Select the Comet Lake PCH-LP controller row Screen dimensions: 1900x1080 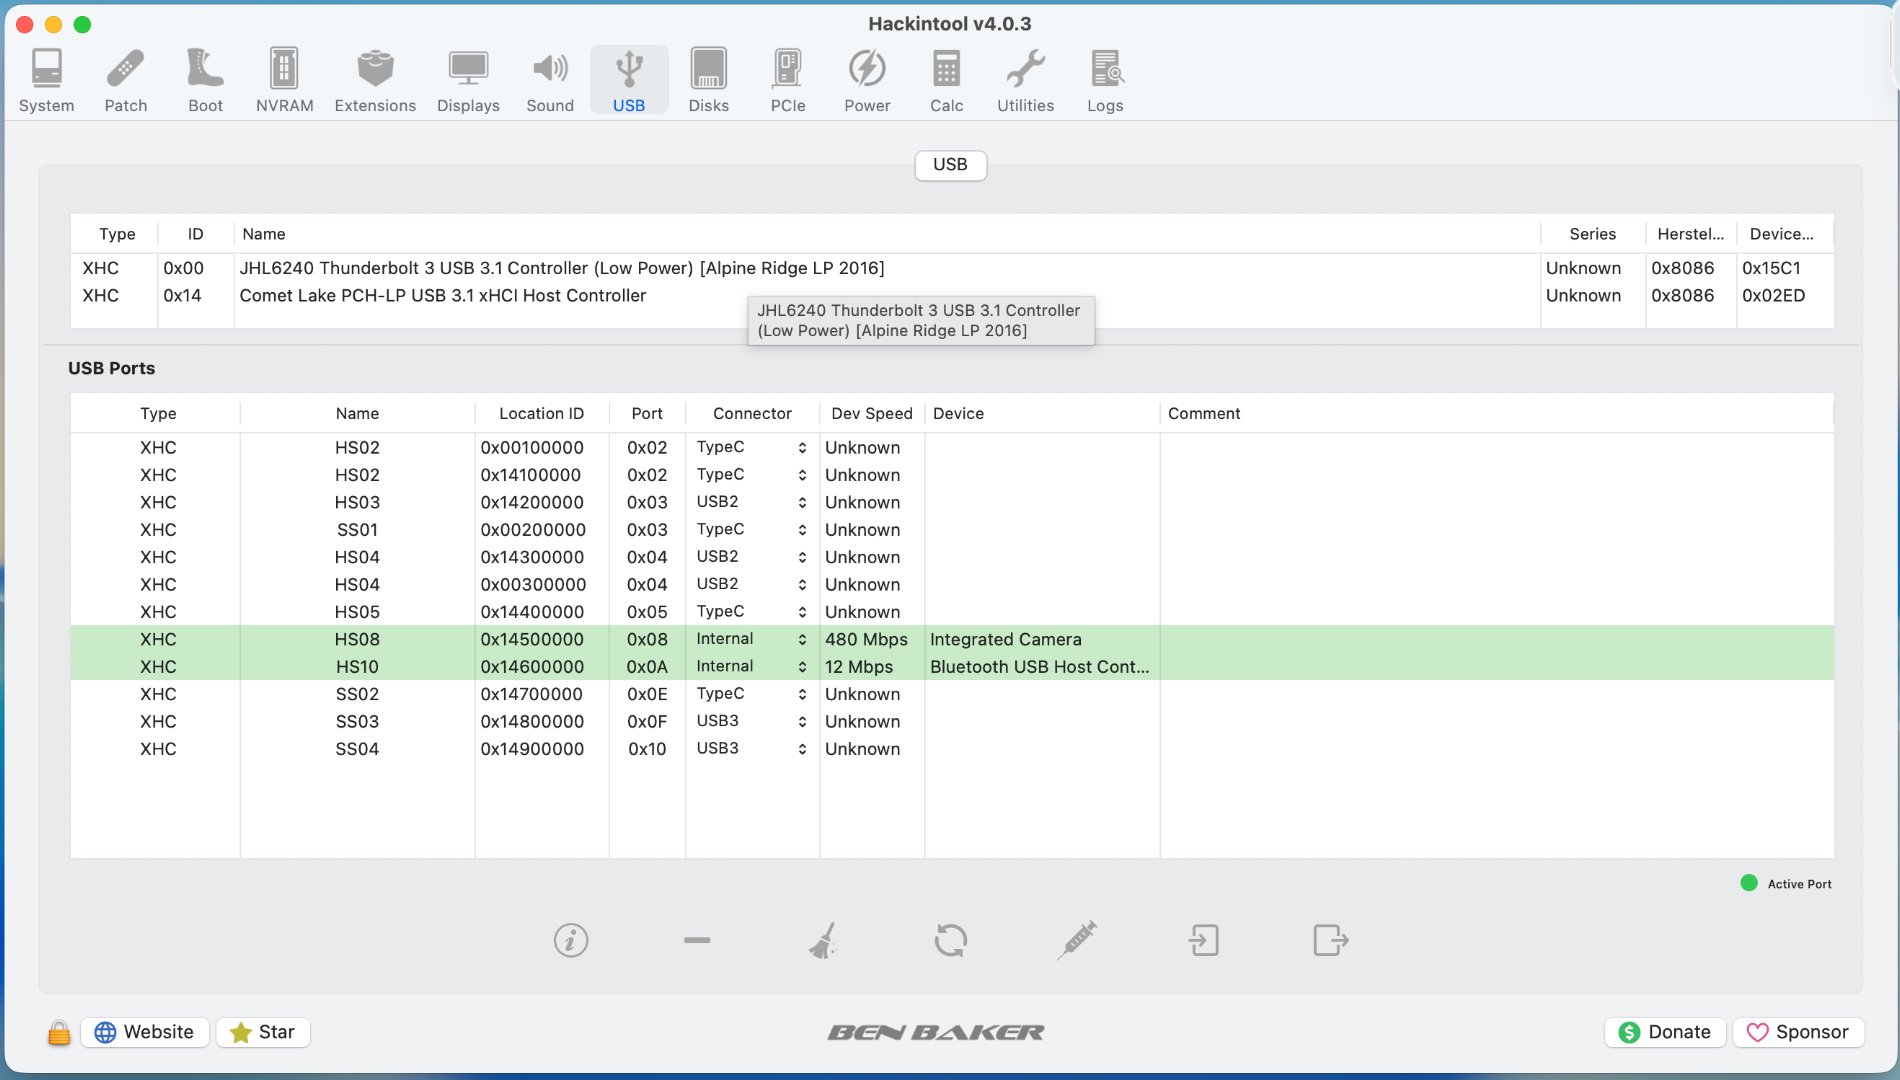pos(443,296)
